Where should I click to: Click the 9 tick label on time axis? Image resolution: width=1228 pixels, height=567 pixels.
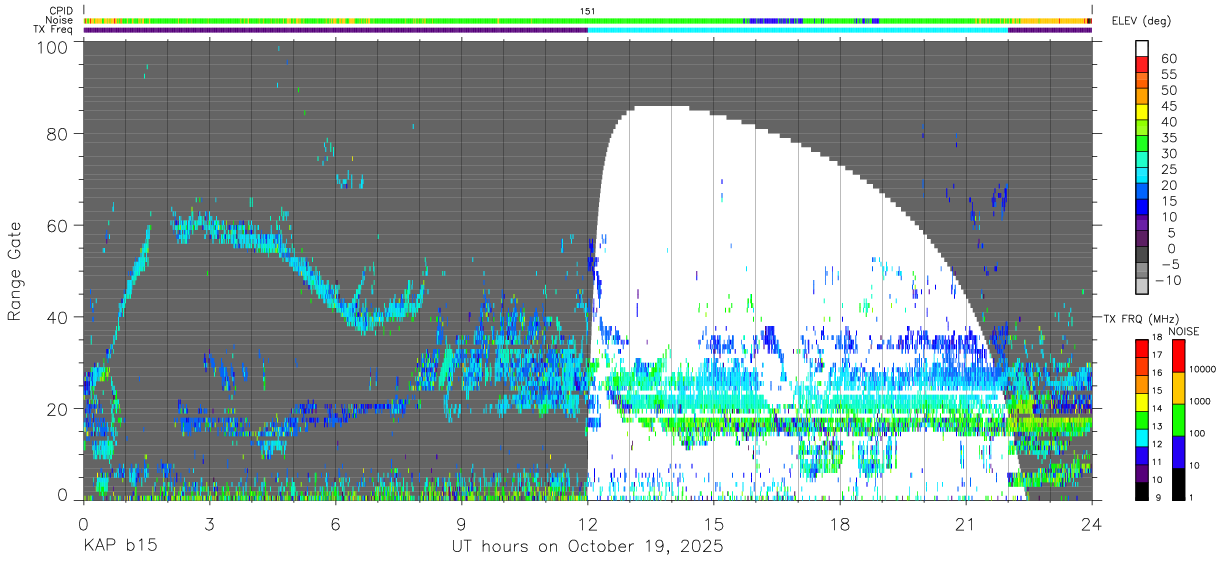pyautogui.click(x=461, y=524)
